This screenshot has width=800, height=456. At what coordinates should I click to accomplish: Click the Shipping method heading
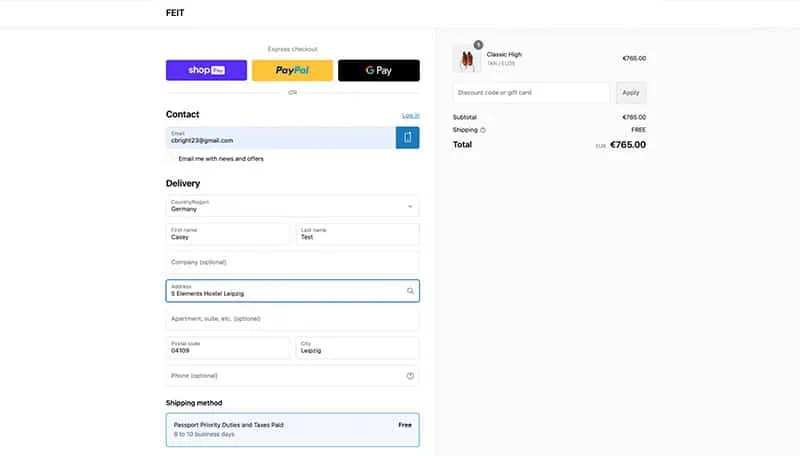click(x=194, y=403)
